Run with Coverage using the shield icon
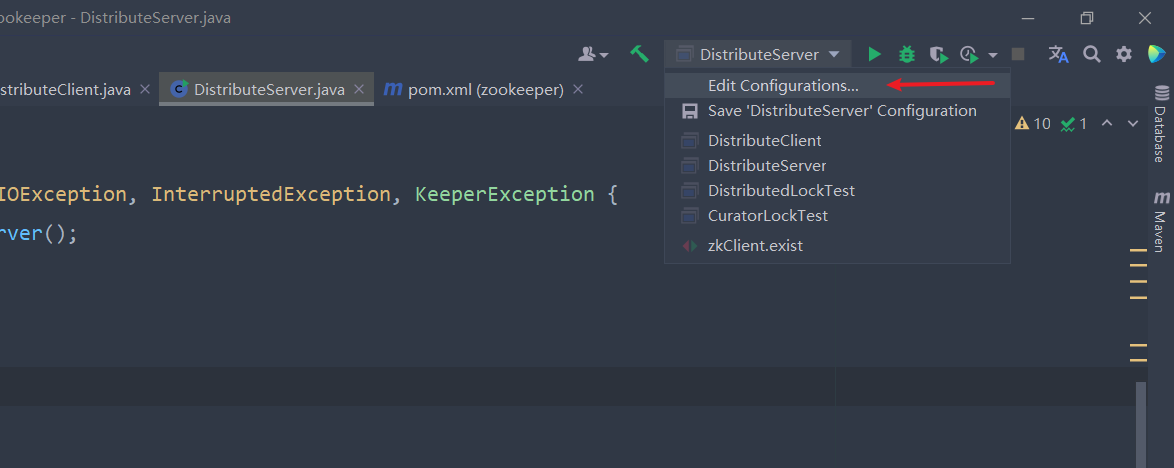 937,55
